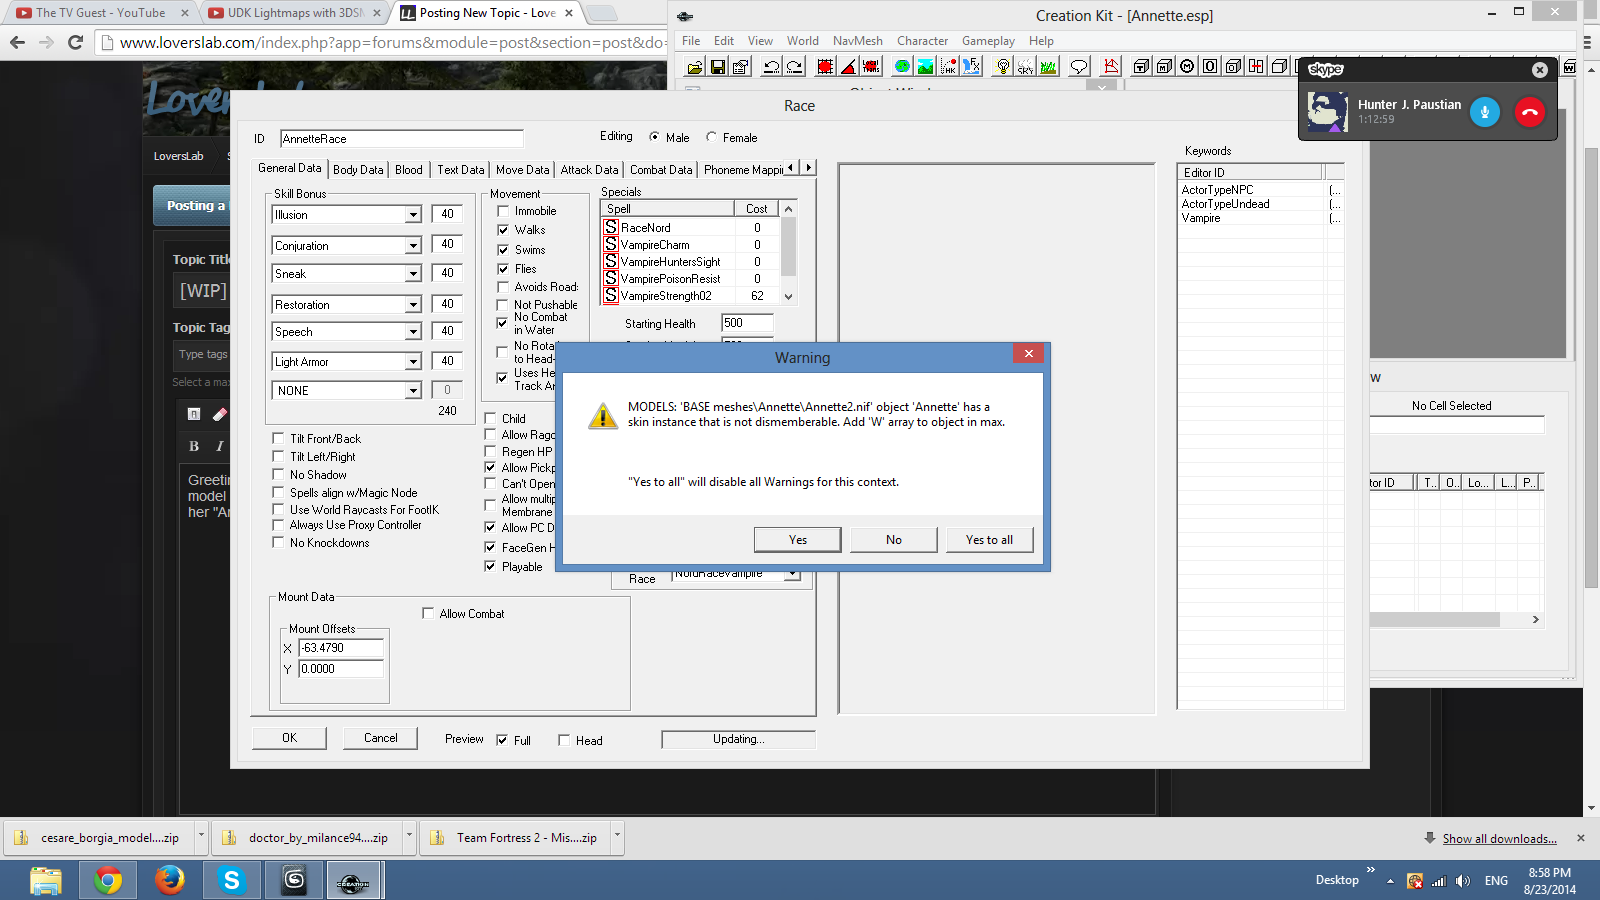Click the cube collision icon marked M
The image size is (1600, 900).
click(1164, 67)
